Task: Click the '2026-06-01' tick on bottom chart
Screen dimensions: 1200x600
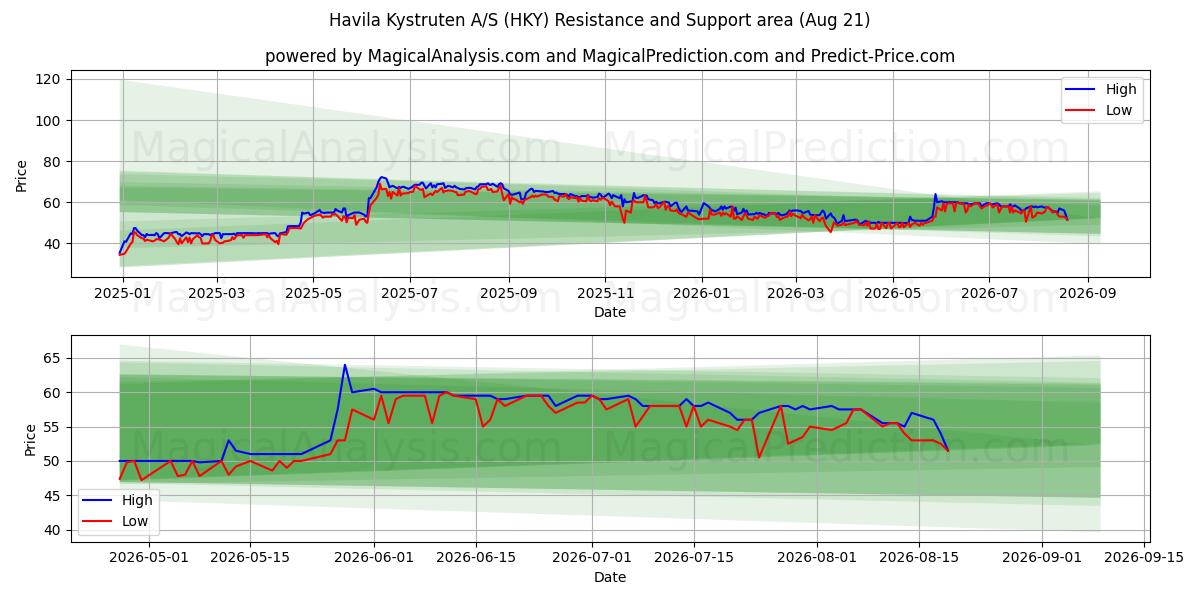Action: click(x=375, y=558)
